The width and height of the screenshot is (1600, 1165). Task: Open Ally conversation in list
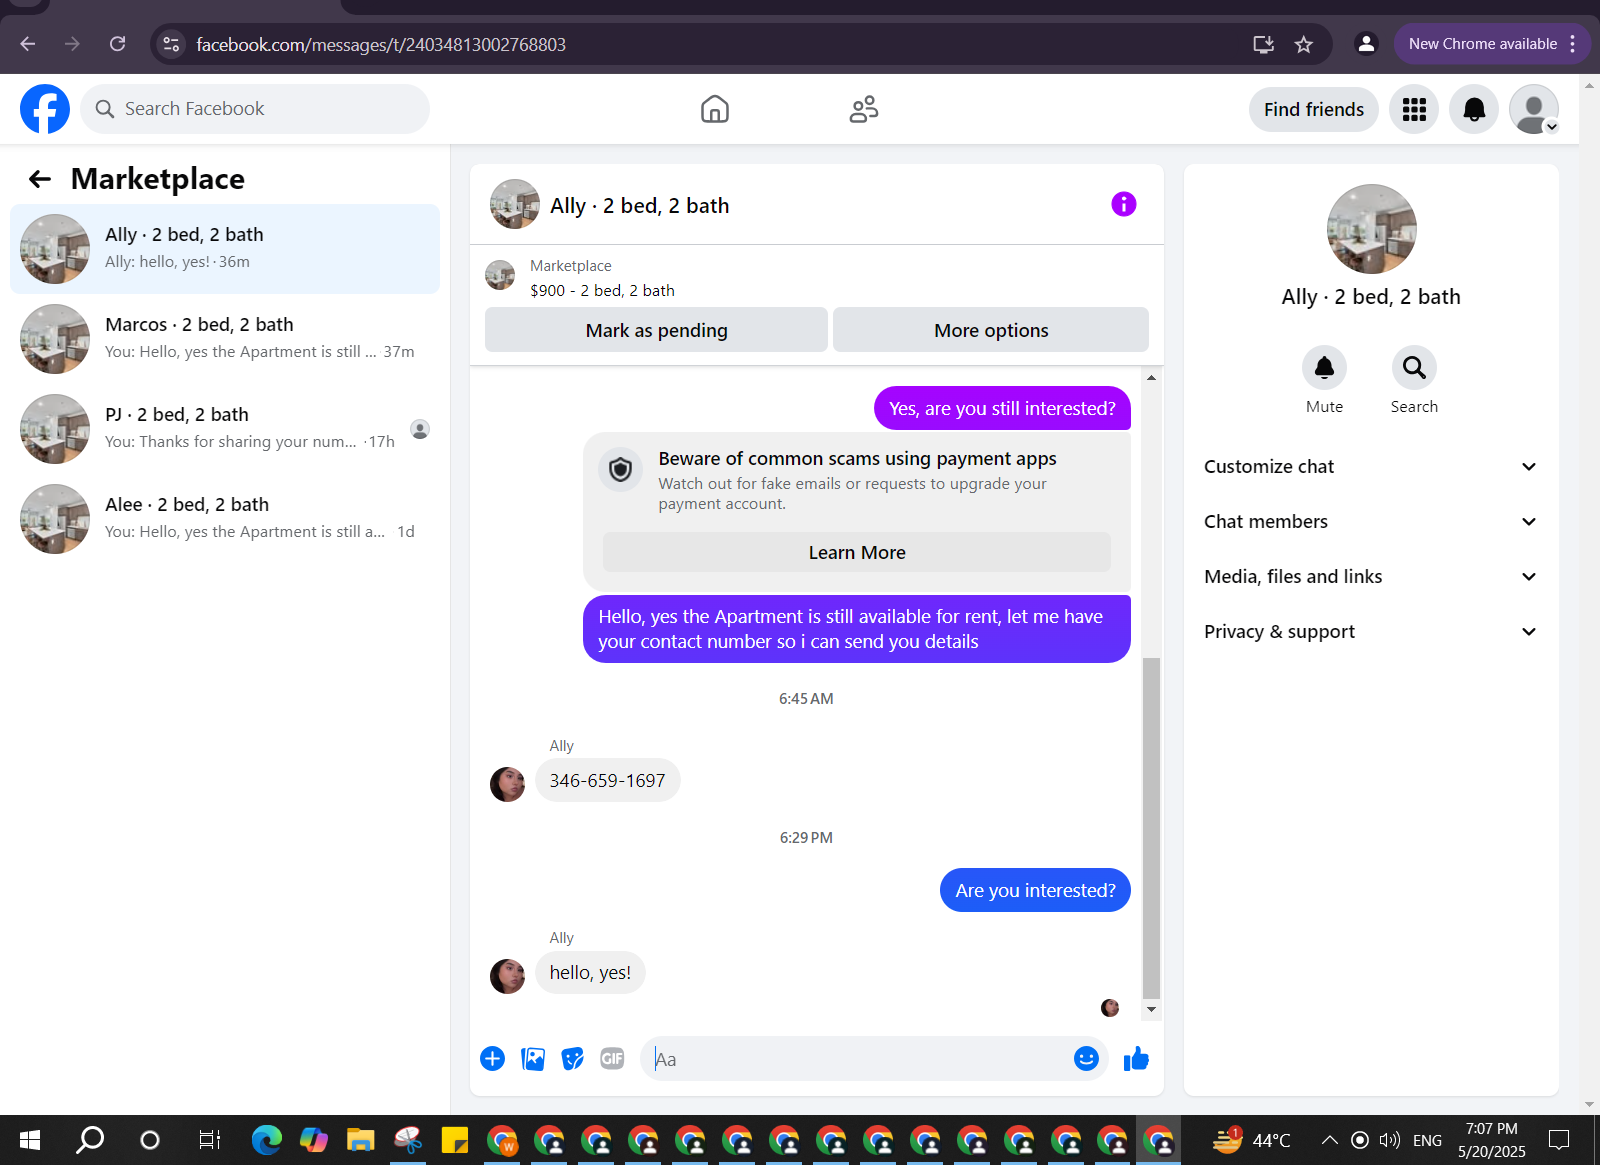click(225, 249)
